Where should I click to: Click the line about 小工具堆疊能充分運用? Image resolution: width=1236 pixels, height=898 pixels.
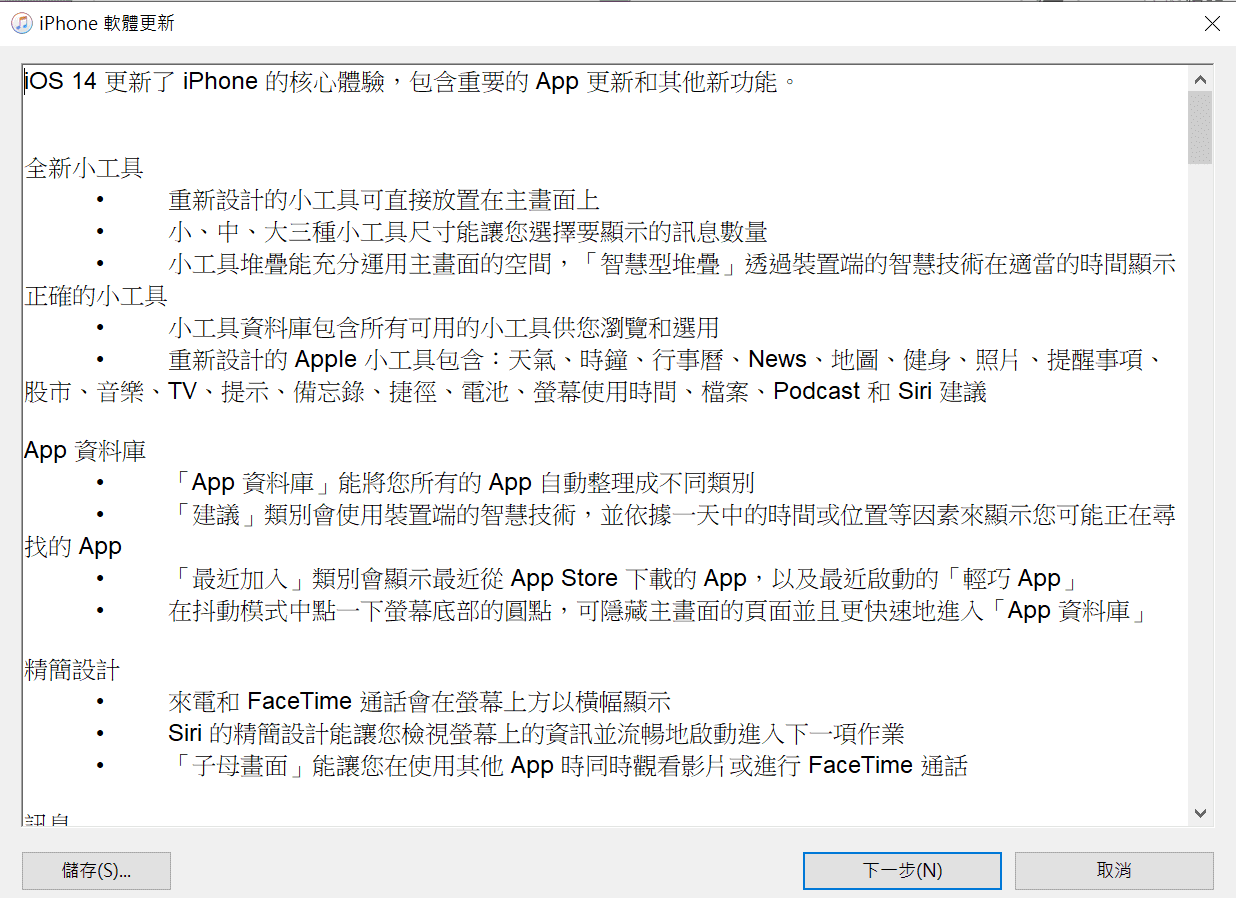pos(672,264)
